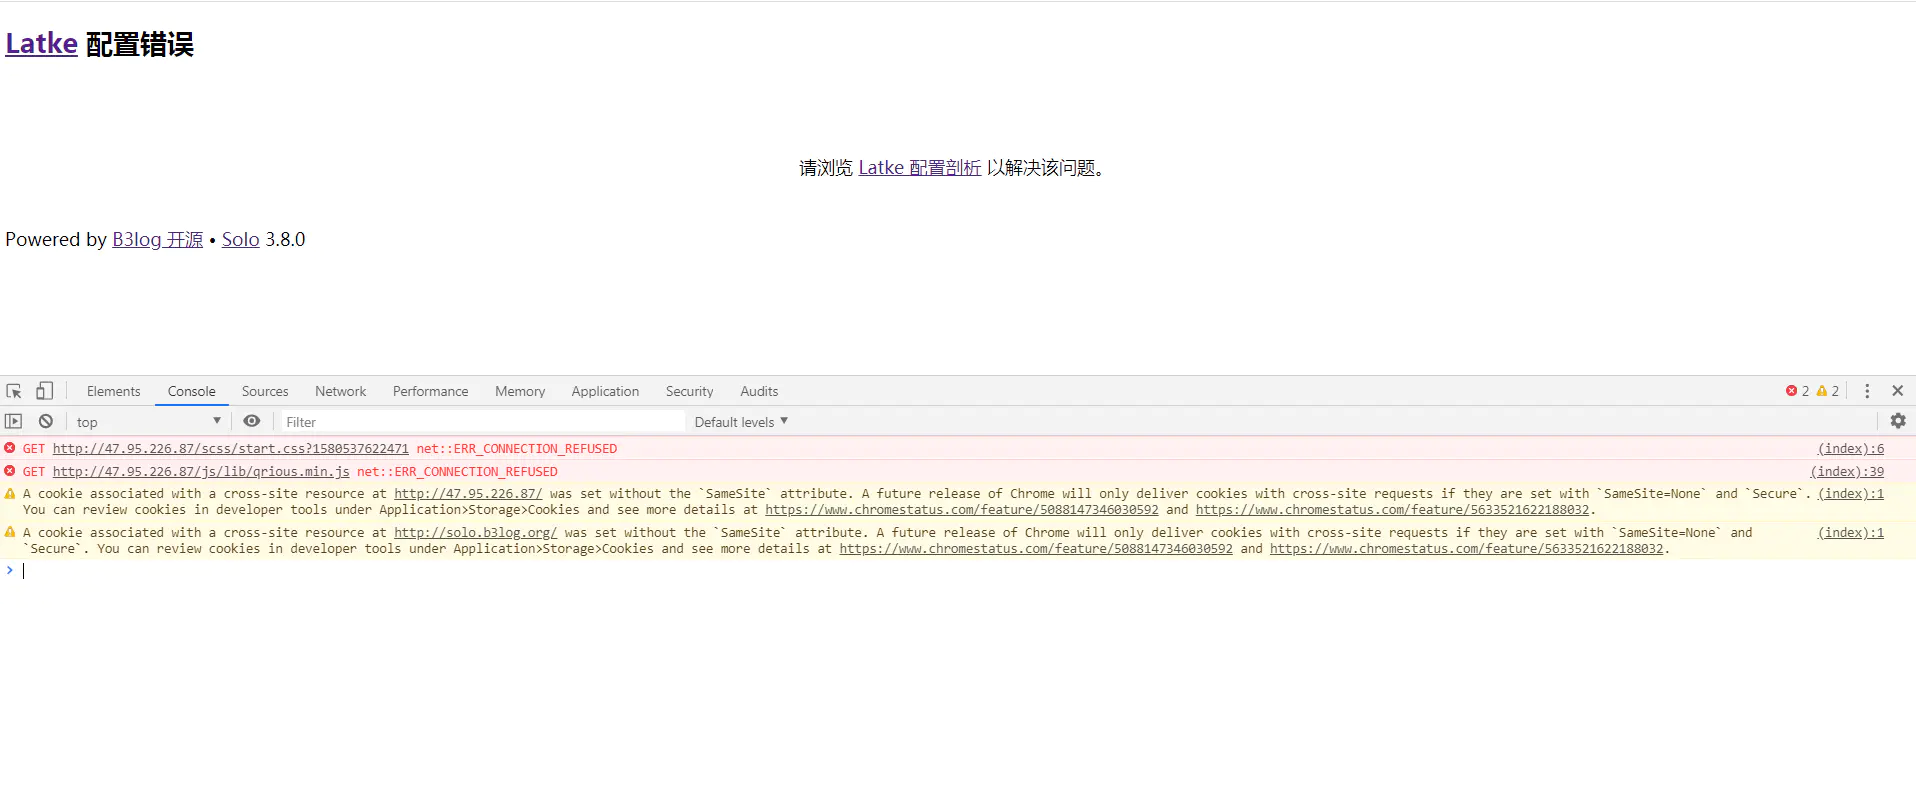Open the Solo footer link
The height and width of the screenshot is (786, 1916).
click(240, 239)
